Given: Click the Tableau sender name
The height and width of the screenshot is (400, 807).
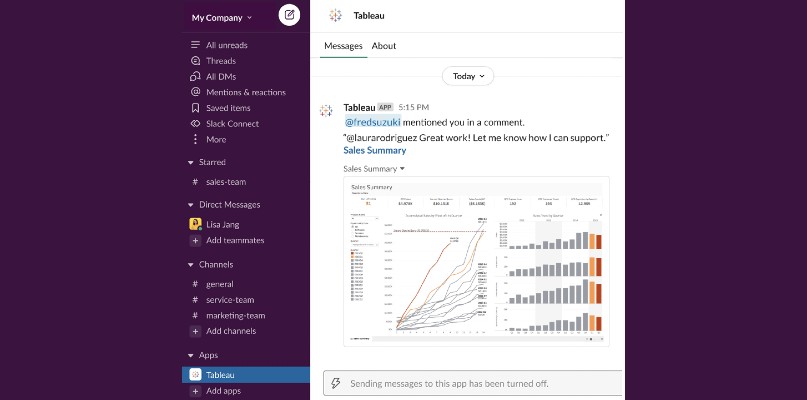Looking at the screenshot, I should [359, 108].
